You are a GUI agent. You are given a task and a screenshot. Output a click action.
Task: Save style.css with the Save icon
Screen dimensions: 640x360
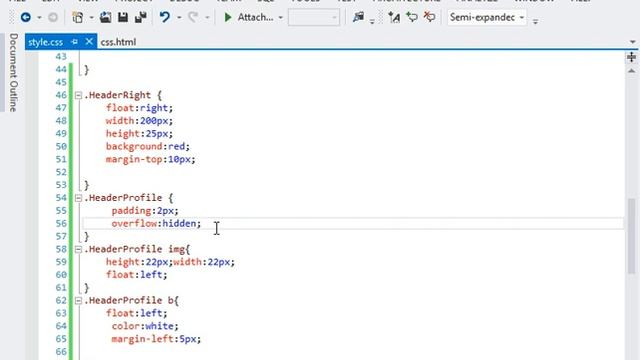123,17
